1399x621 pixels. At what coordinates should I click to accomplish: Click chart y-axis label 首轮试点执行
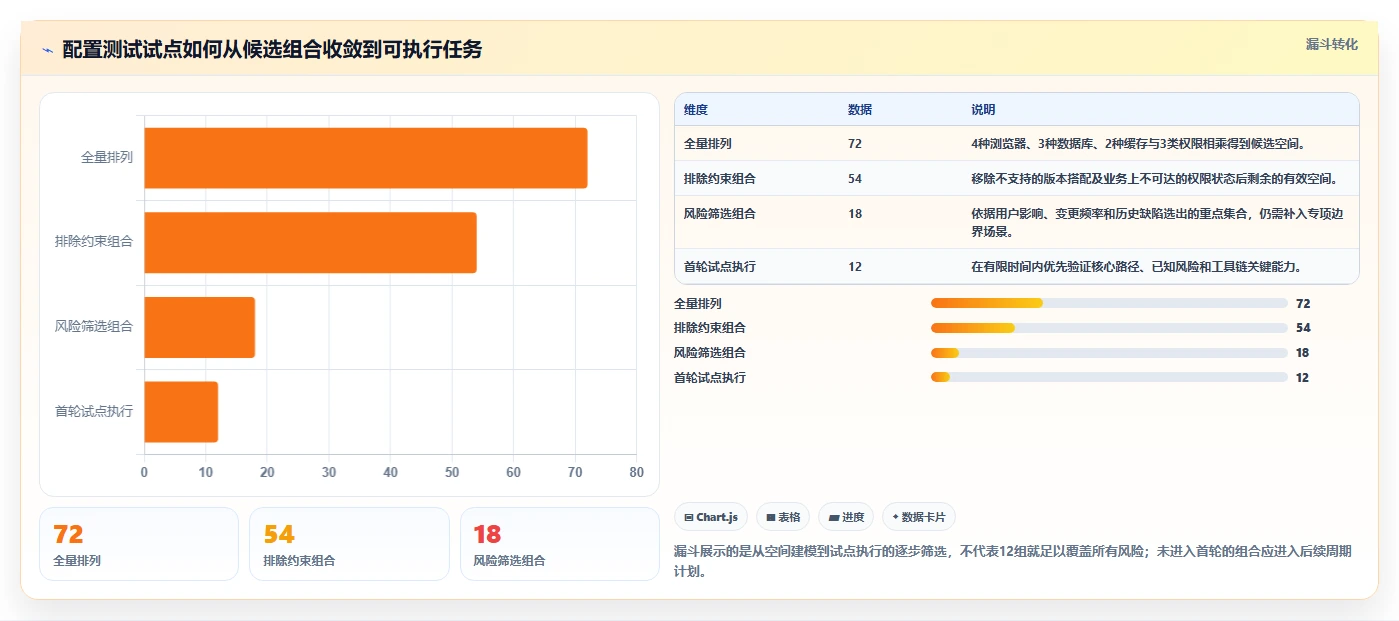94,411
